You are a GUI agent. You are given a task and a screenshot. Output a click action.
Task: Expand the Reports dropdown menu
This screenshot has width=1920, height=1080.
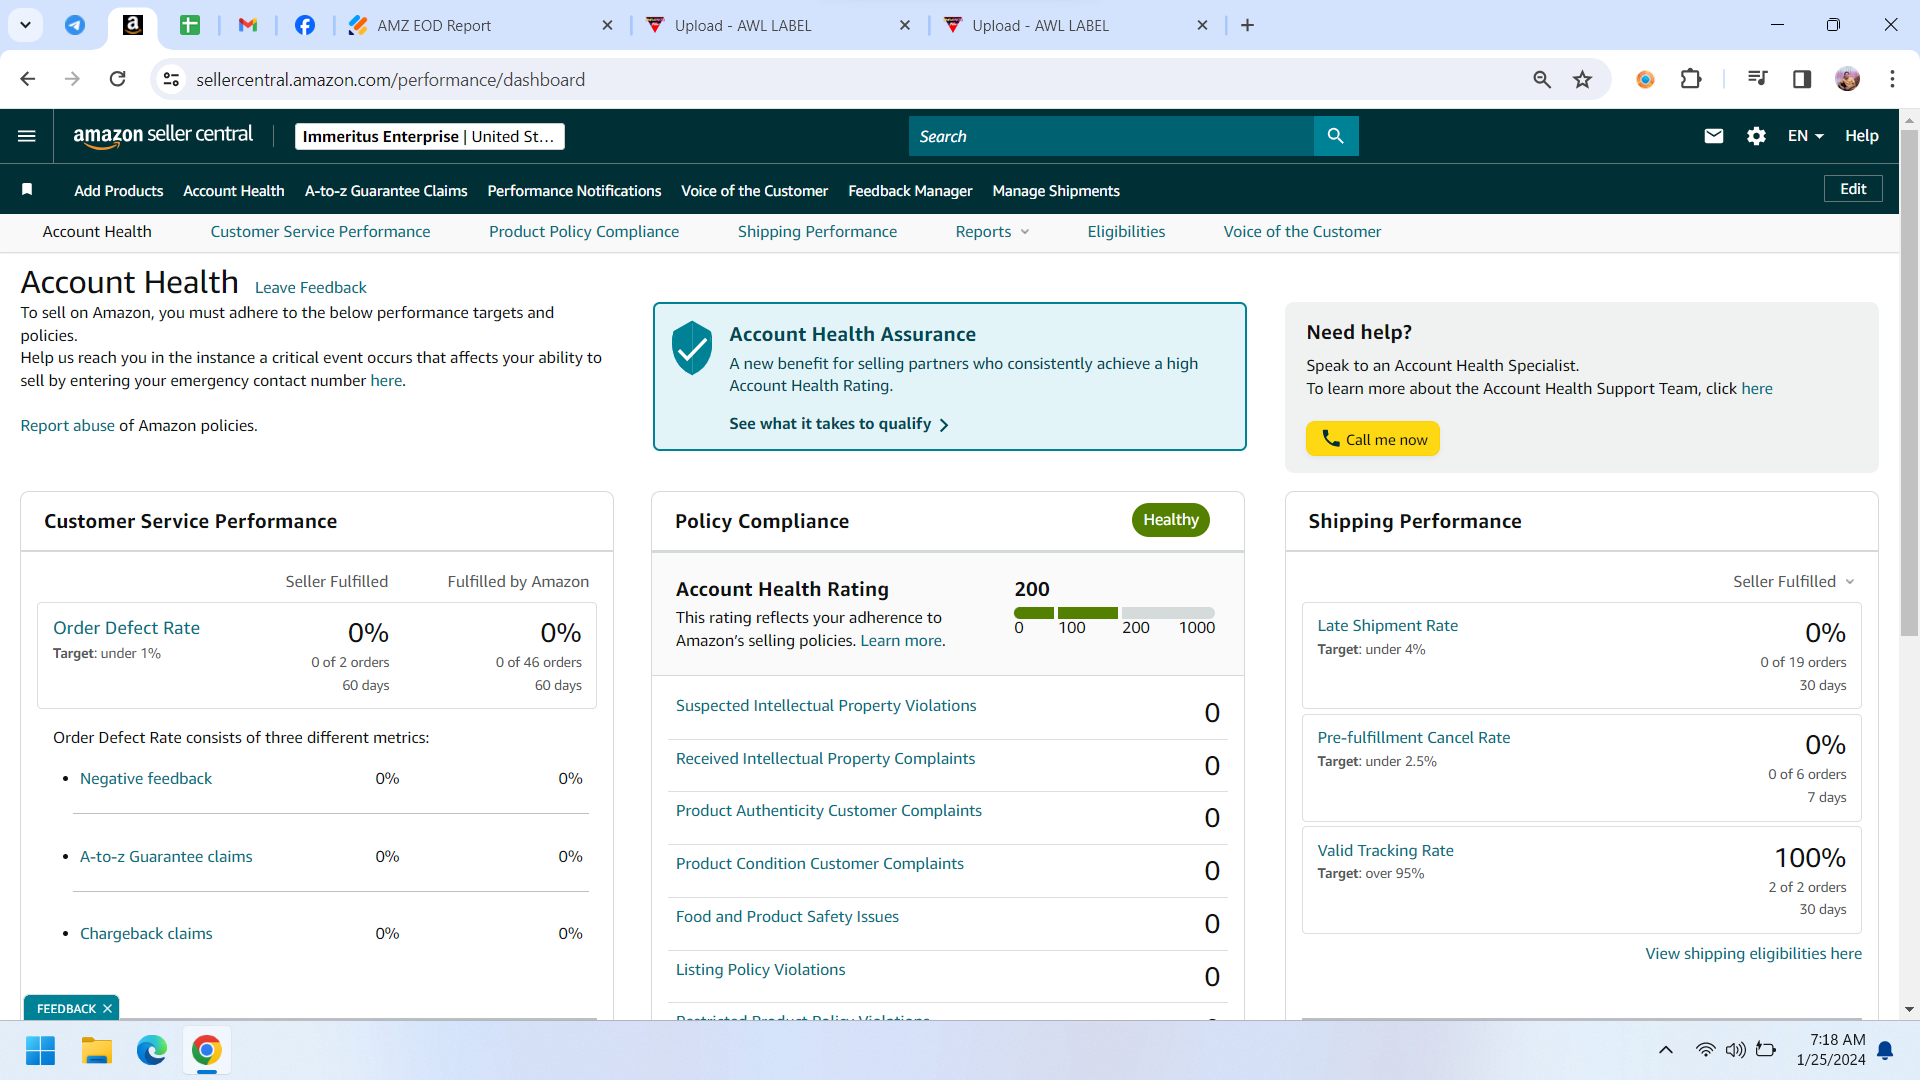[992, 231]
